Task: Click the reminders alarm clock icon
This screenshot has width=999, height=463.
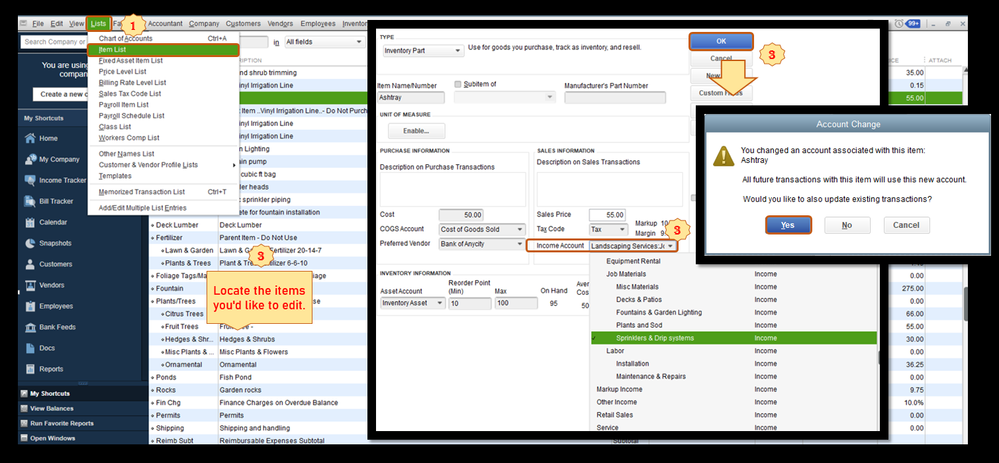Action: pyautogui.click(x=898, y=24)
